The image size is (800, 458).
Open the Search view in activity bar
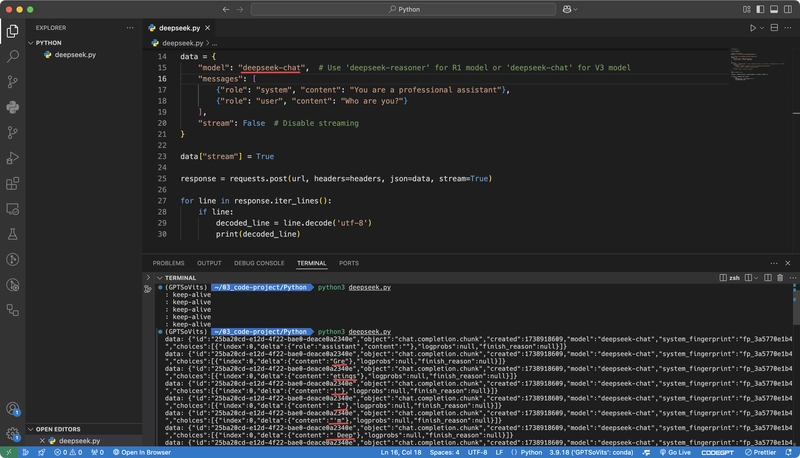tap(12, 56)
